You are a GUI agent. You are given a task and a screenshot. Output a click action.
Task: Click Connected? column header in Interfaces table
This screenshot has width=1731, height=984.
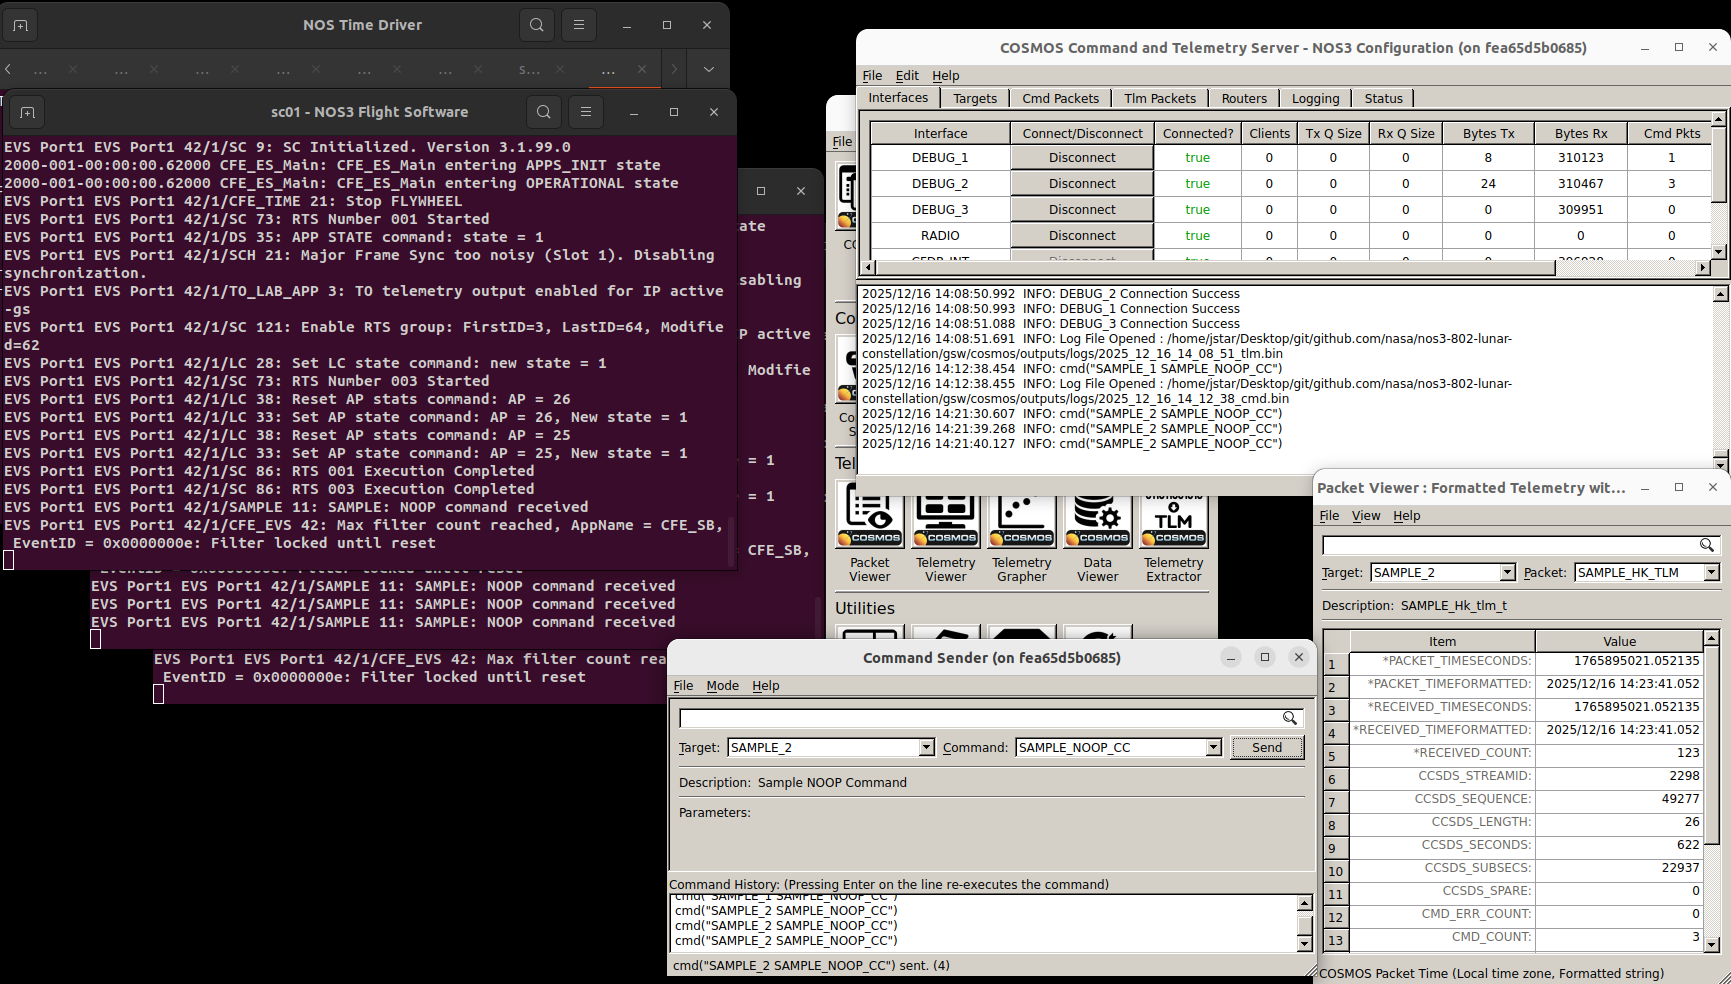click(x=1198, y=133)
